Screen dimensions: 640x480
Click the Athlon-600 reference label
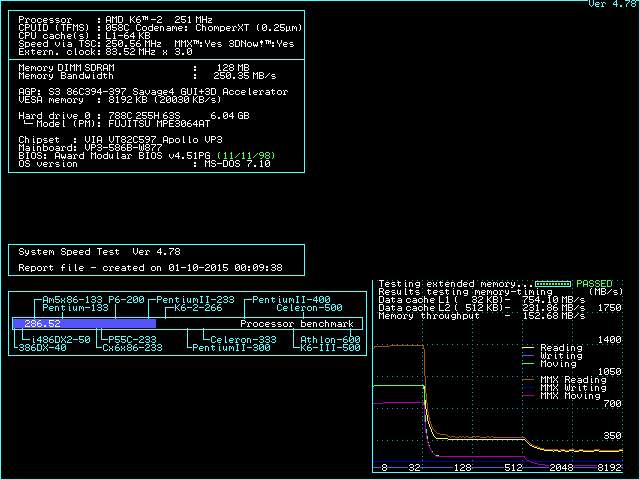click(330, 340)
